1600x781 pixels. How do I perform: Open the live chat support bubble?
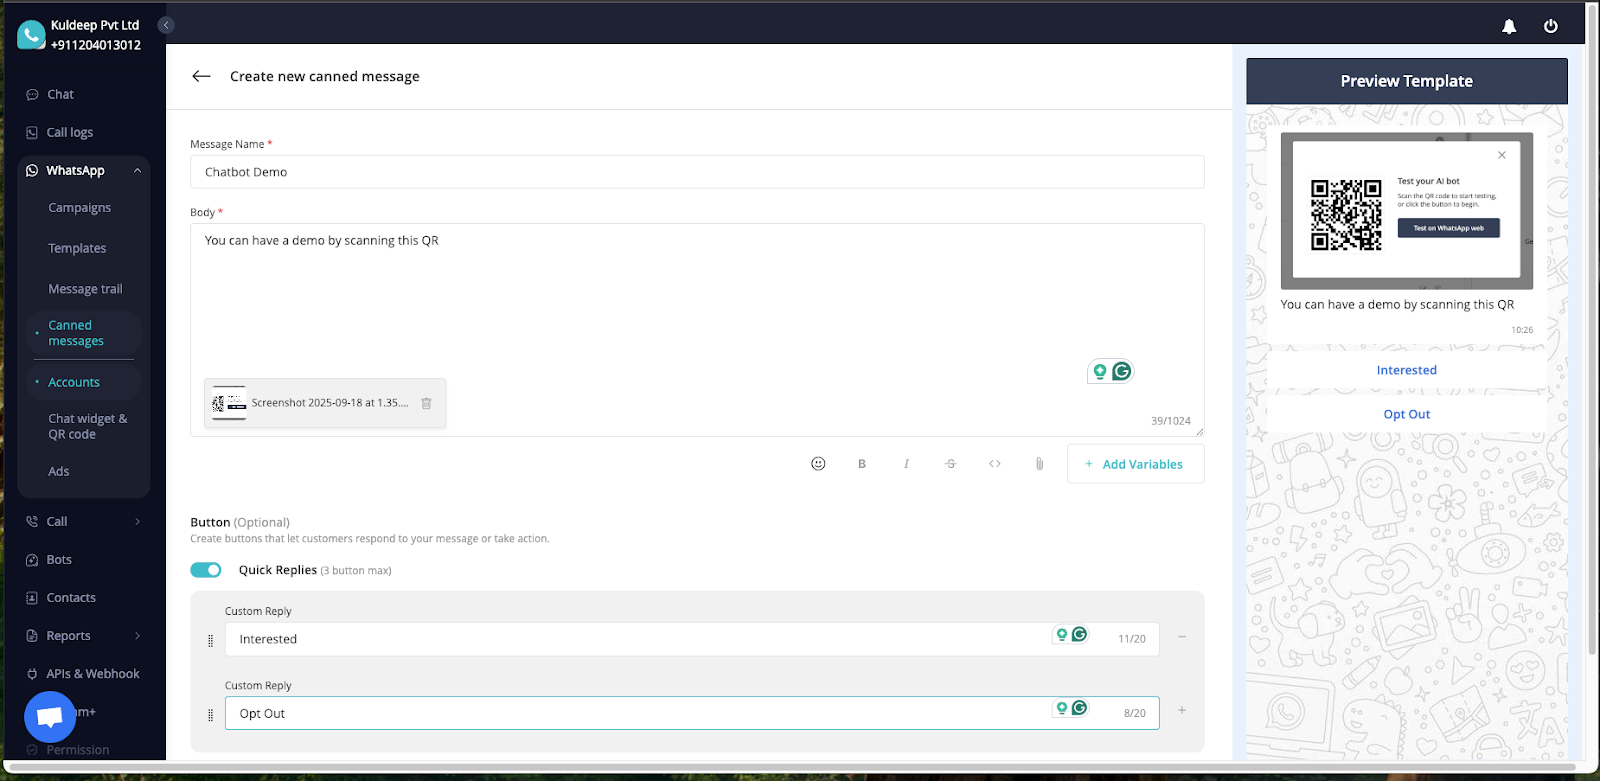click(50, 716)
